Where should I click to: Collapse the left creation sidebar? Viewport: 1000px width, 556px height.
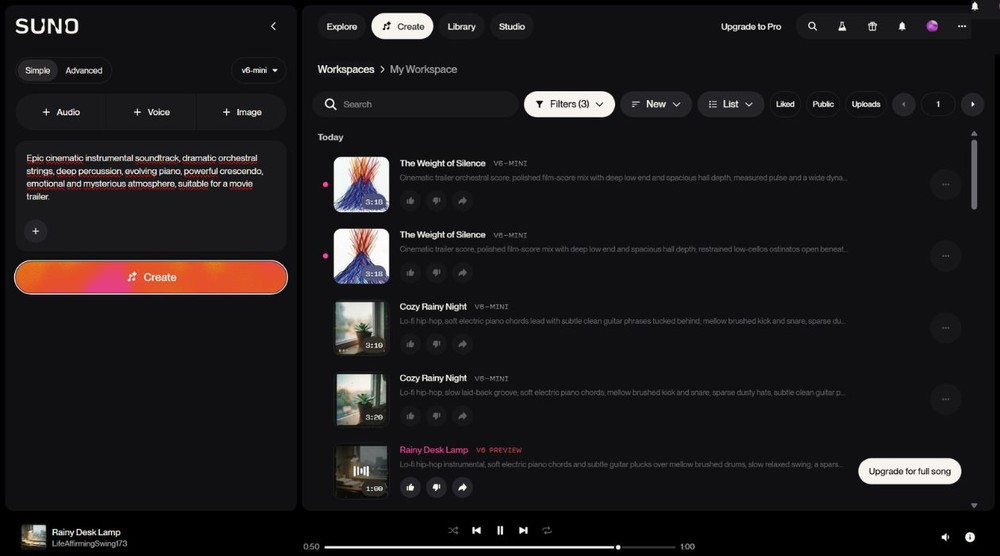pos(273,26)
